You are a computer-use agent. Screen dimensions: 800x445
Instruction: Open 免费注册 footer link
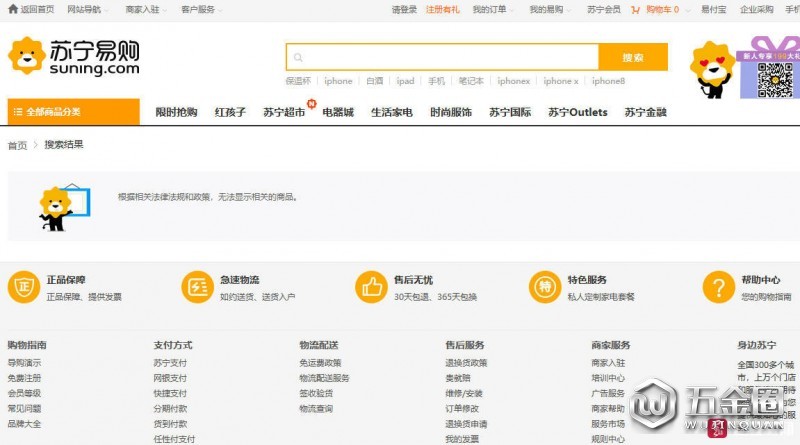pyautogui.click(x=24, y=378)
